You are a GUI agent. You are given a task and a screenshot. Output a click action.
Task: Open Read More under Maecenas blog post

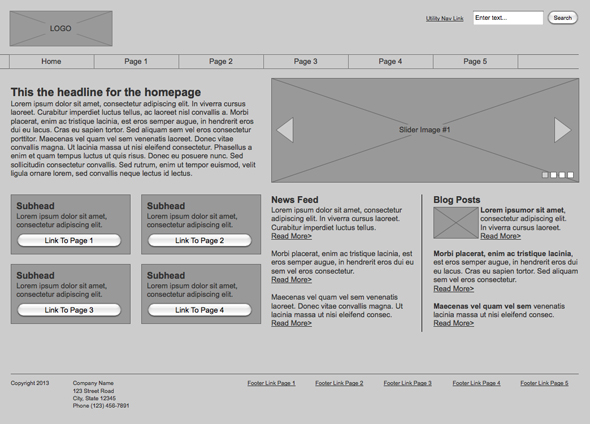point(453,323)
